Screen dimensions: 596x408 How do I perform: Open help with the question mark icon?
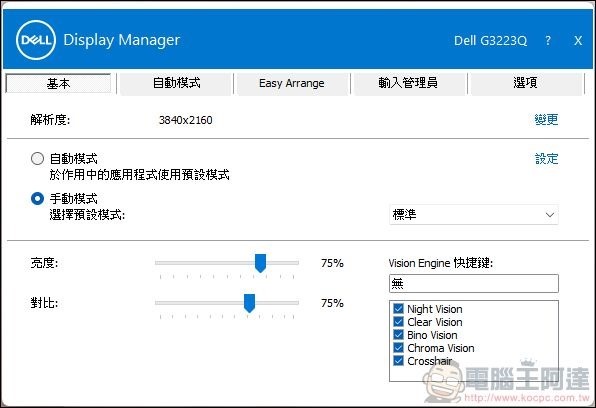point(548,40)
